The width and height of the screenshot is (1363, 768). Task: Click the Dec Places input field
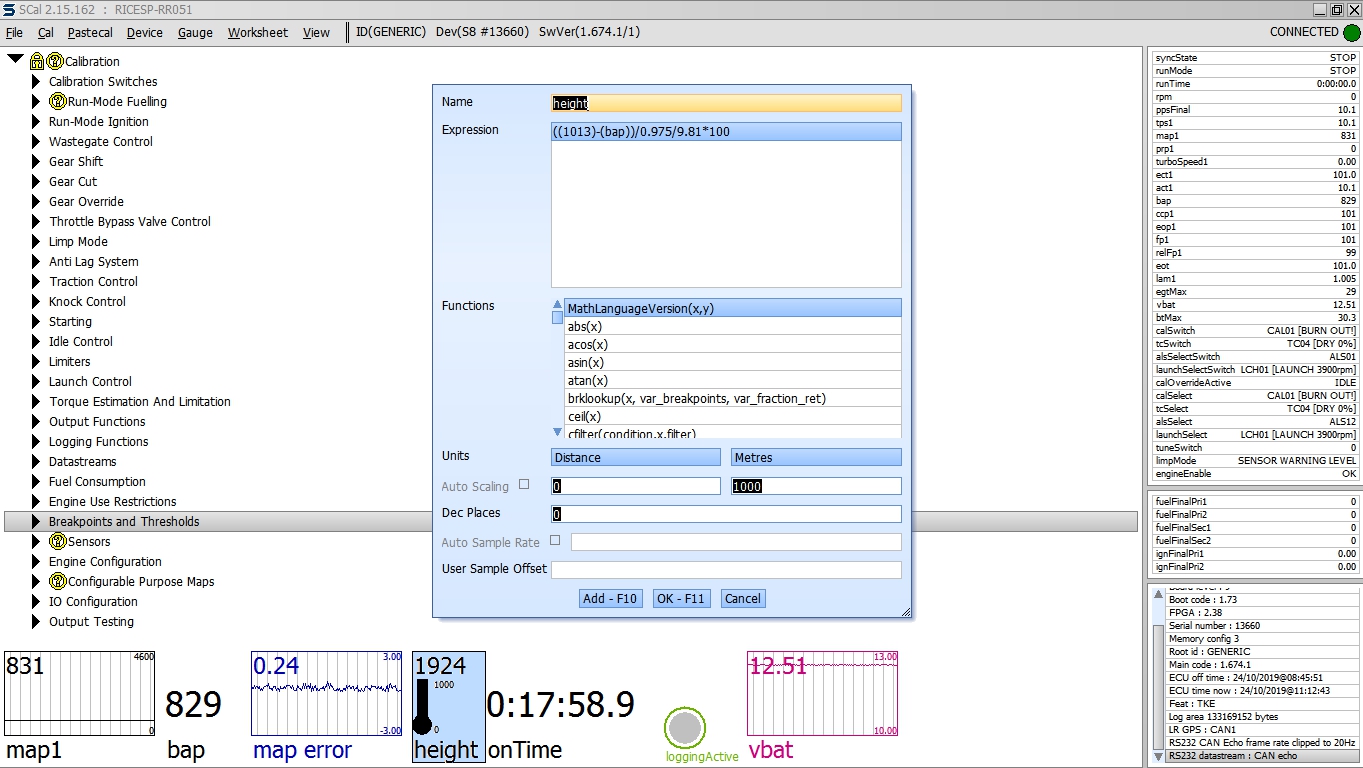point(726,514)
